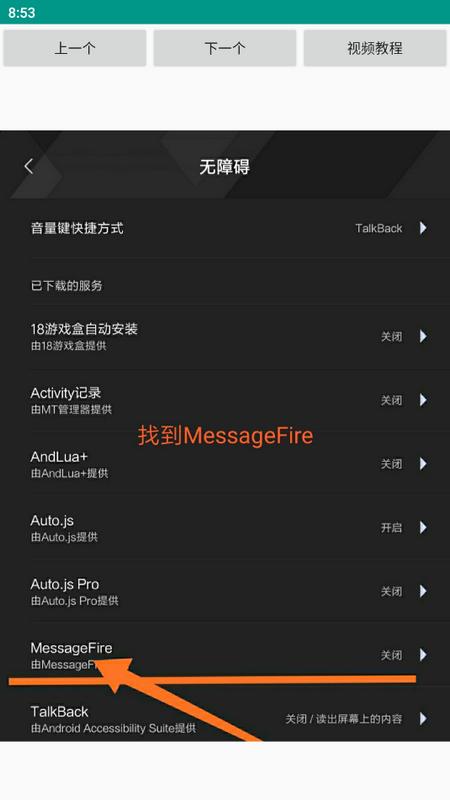This screenshot has height=800, width=450.
Task: Select the 18游戏盒自动安装 service entry
Action: (x=225, y=336)
